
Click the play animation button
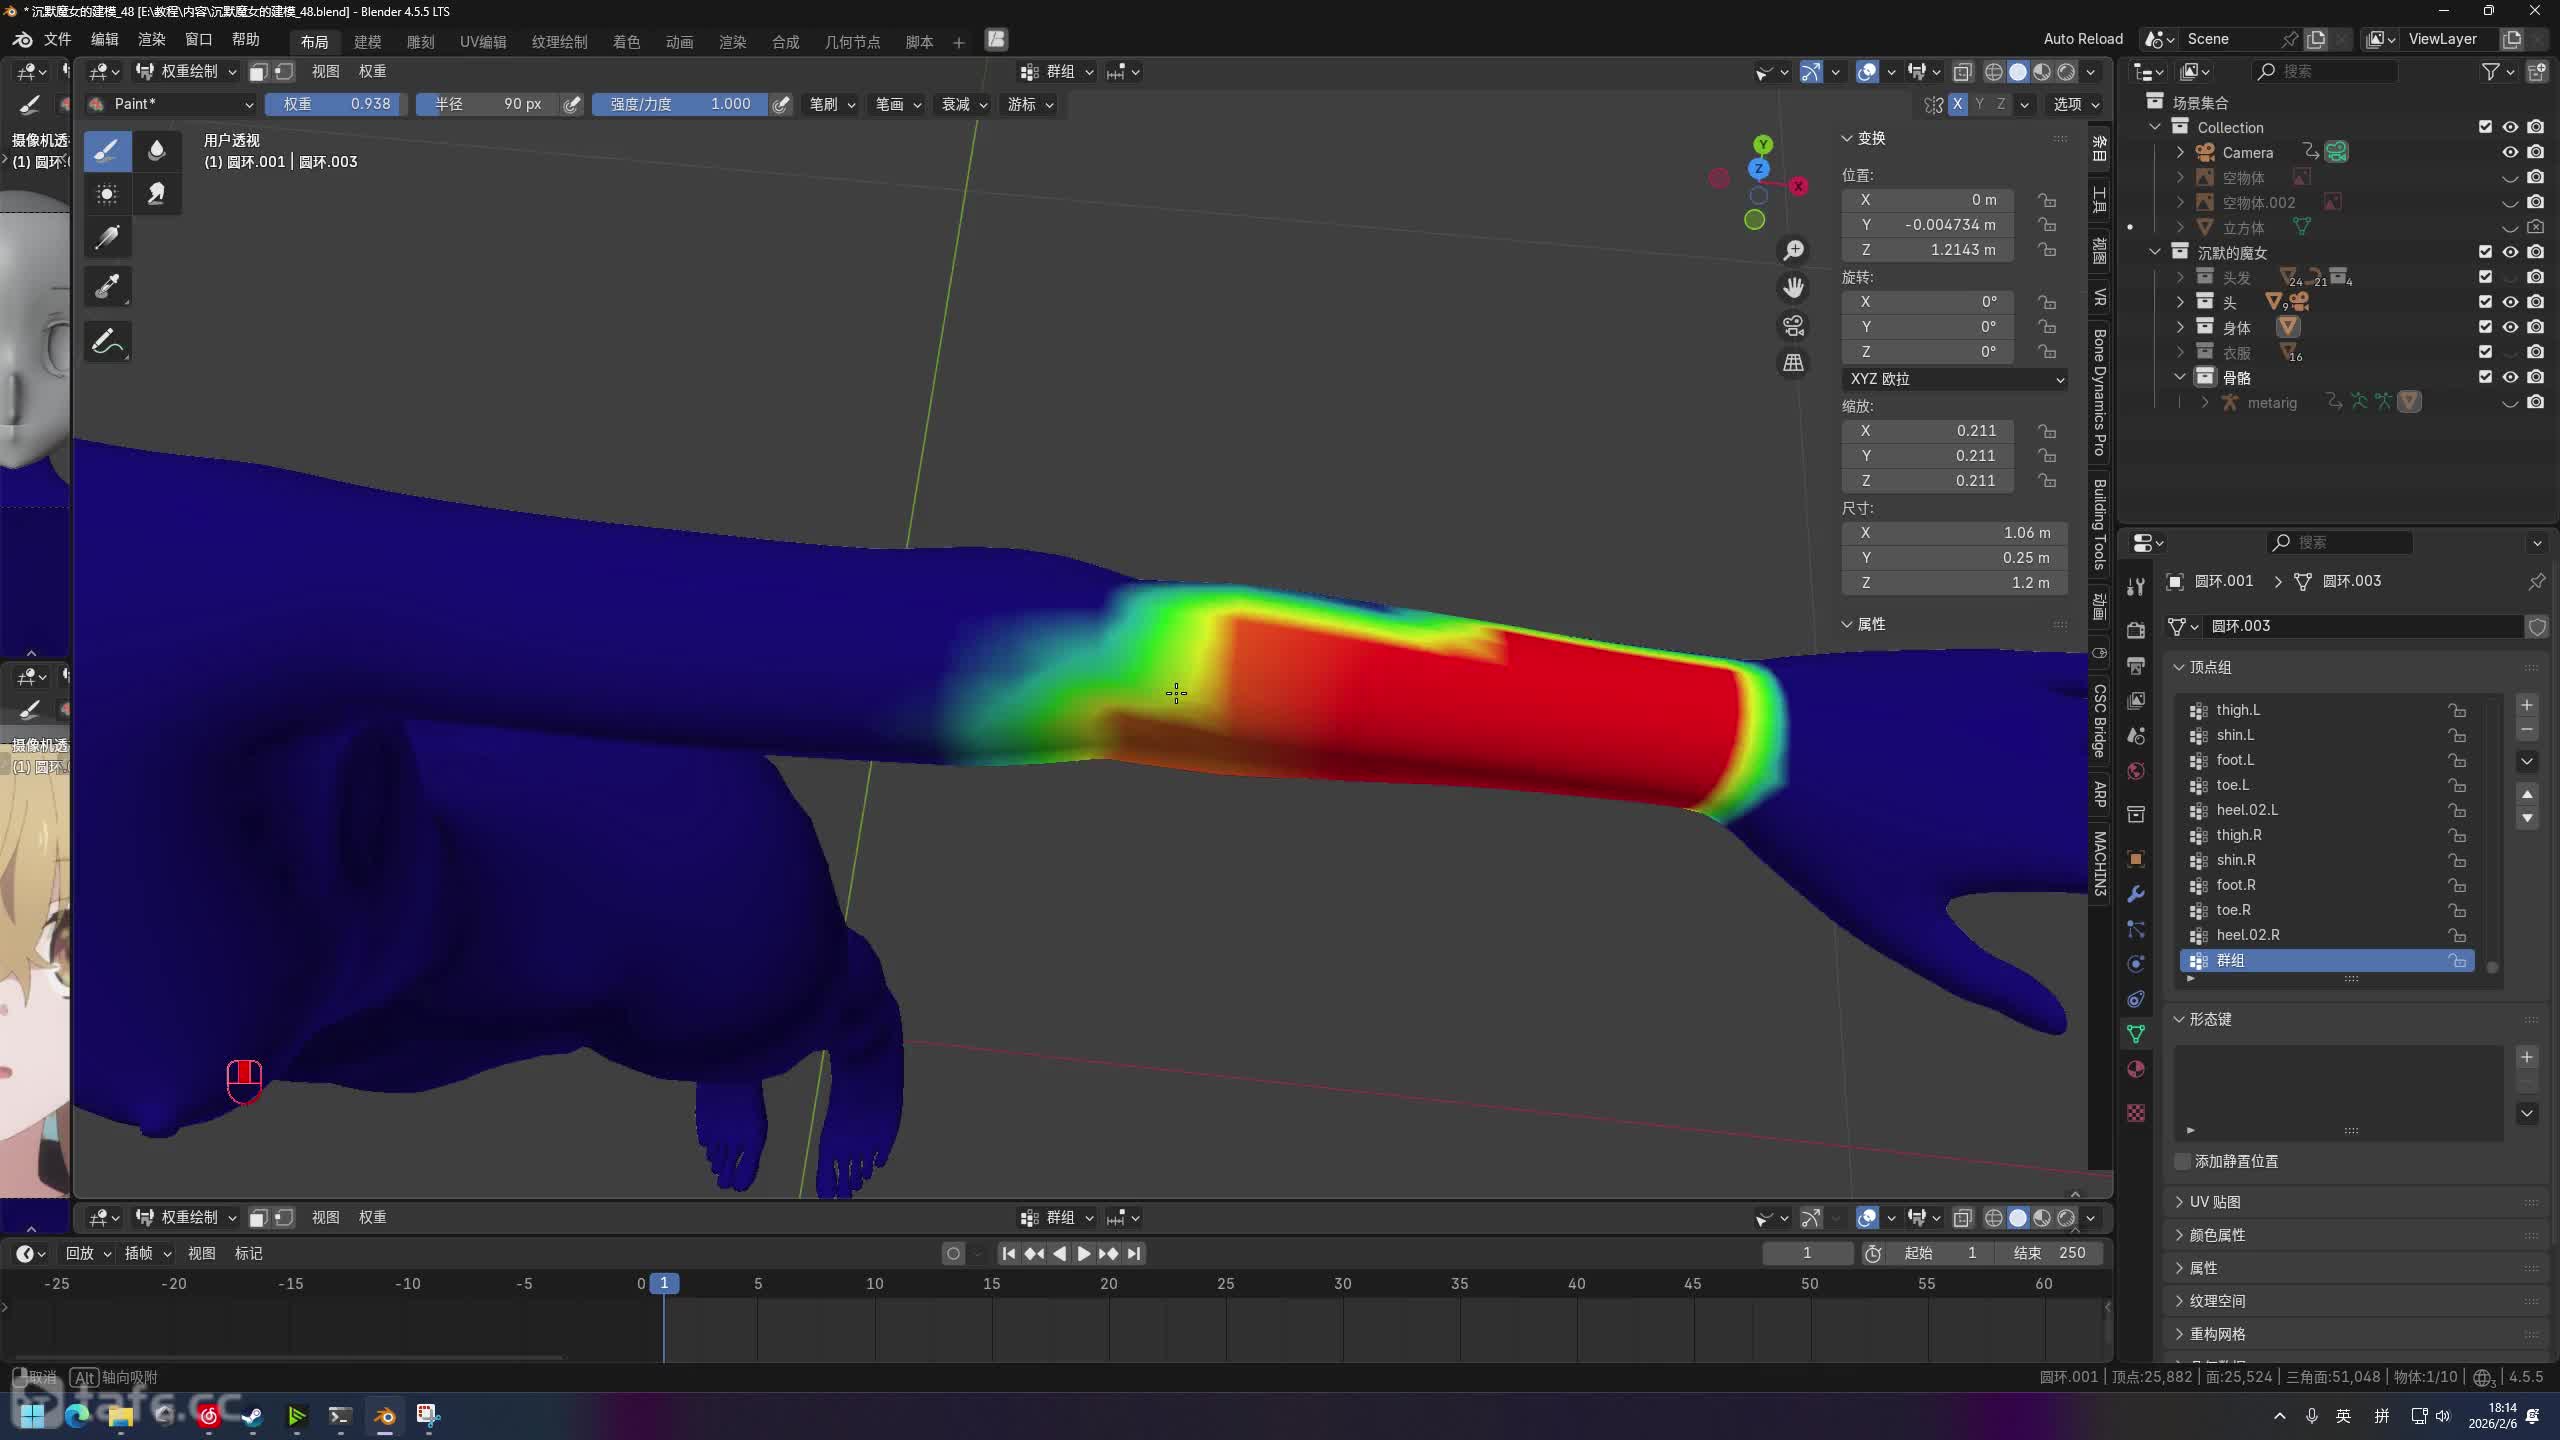pyautogui.click(x=1083, y=1254)
